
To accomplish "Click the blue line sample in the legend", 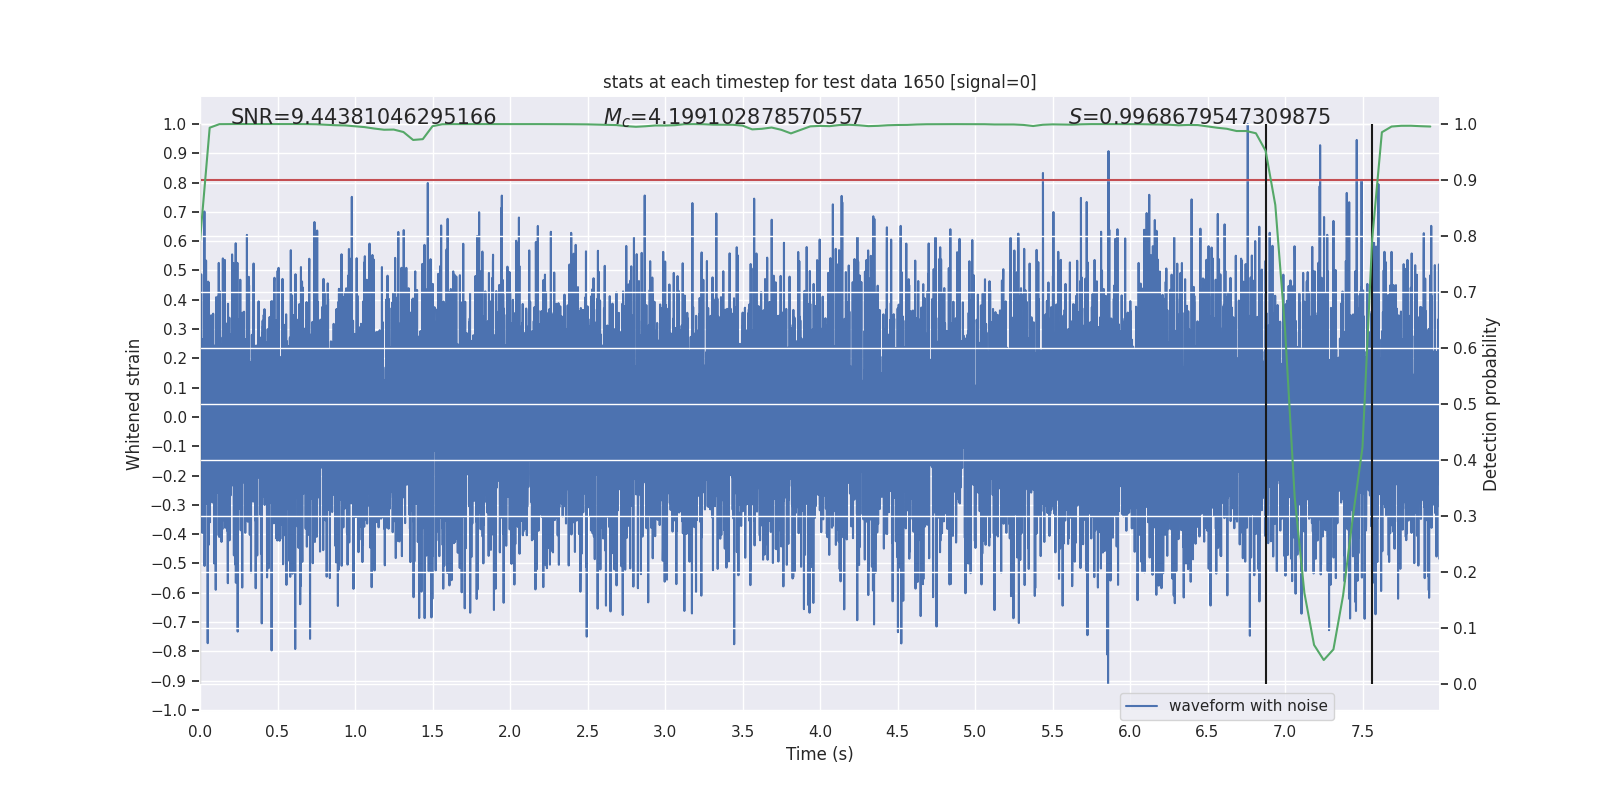I will [x=1142, y=706].
